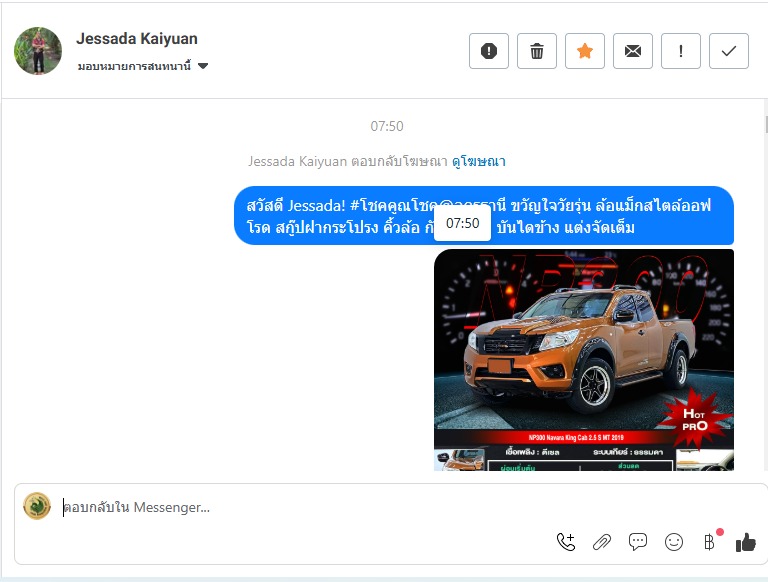
Task: Click the exclamation priority icon button
Action: (x=681, y=51)
